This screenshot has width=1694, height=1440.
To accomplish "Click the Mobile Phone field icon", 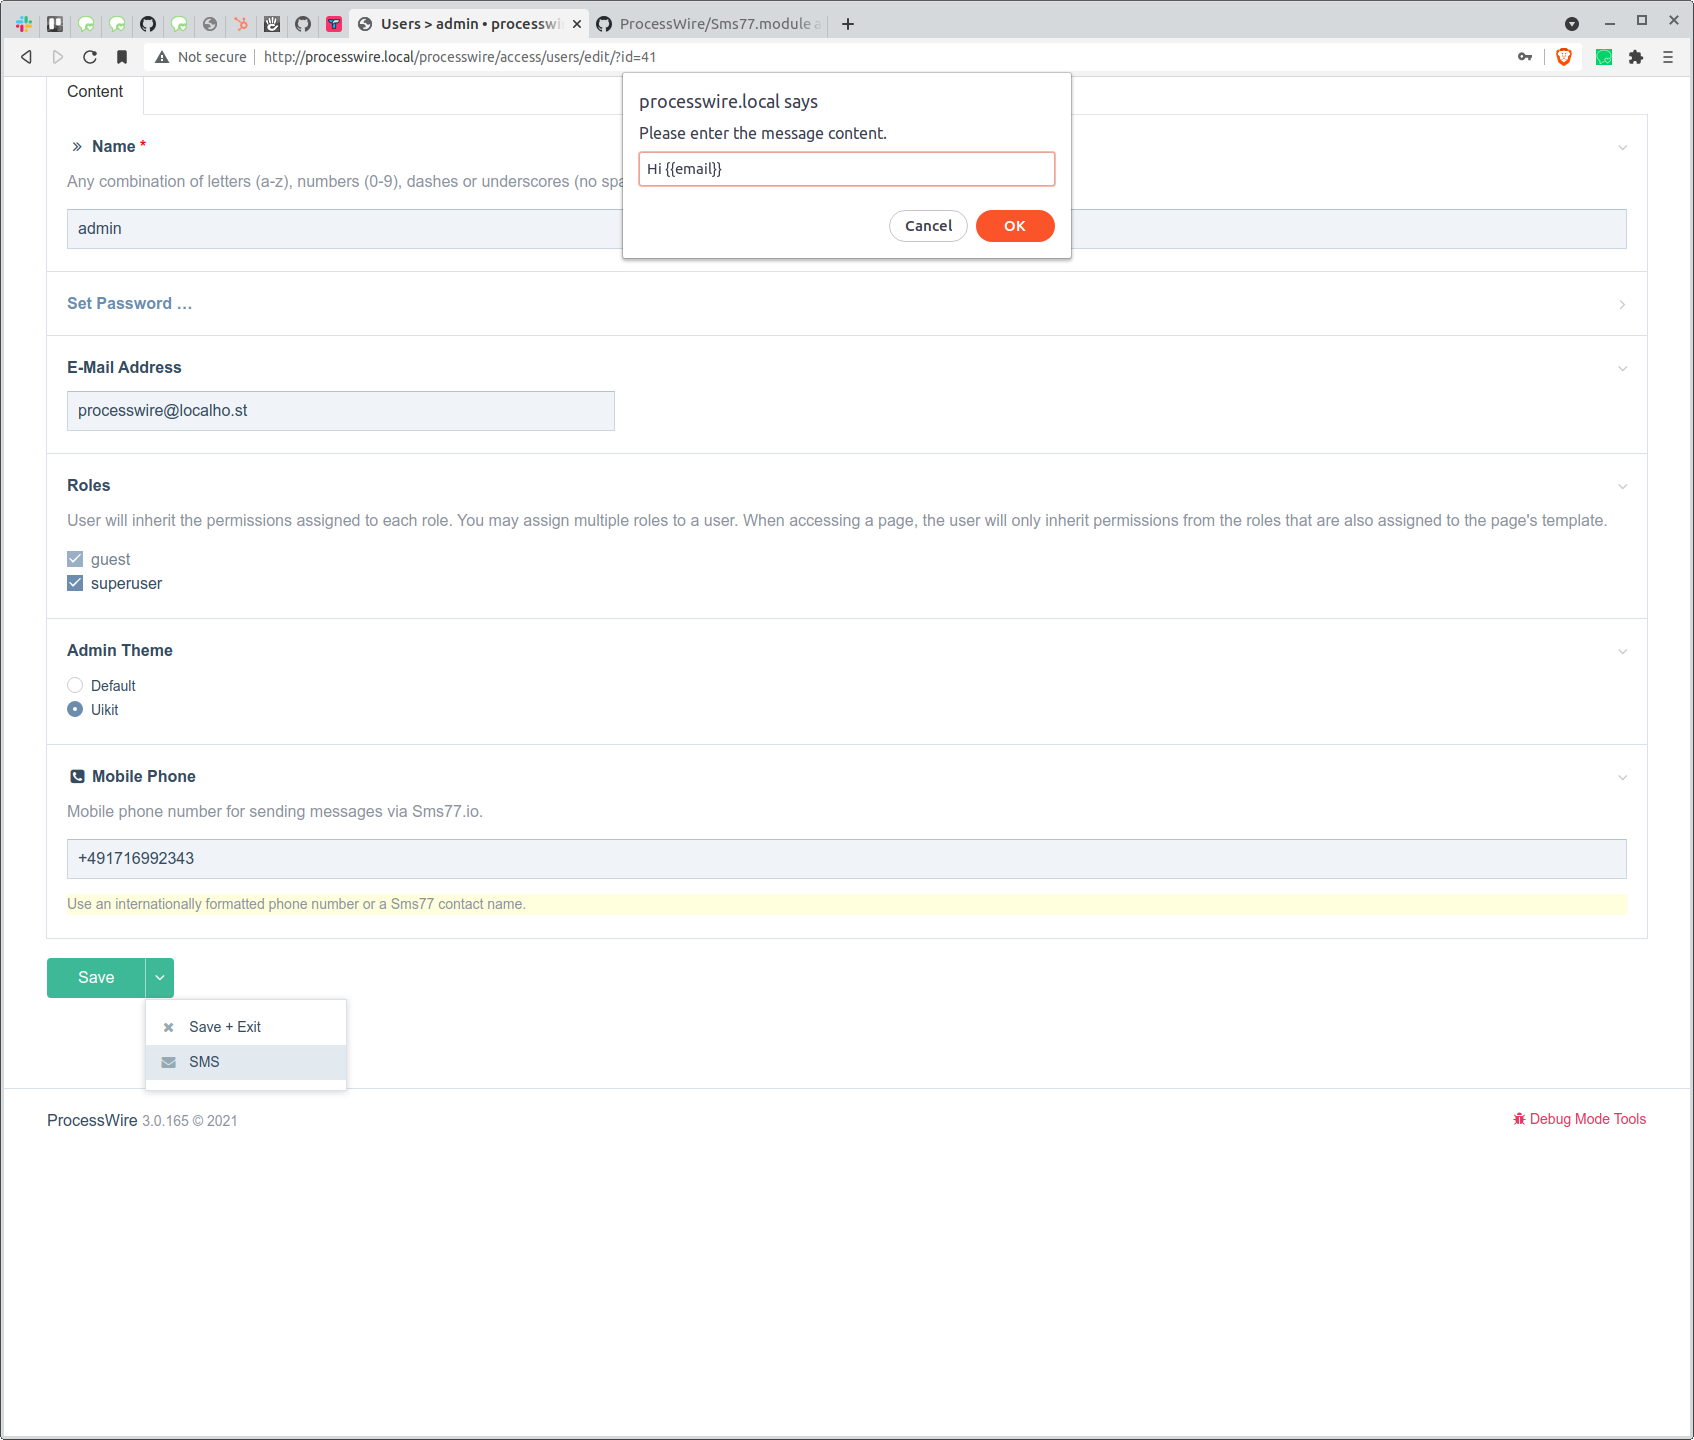I will [x=77, y=776].
